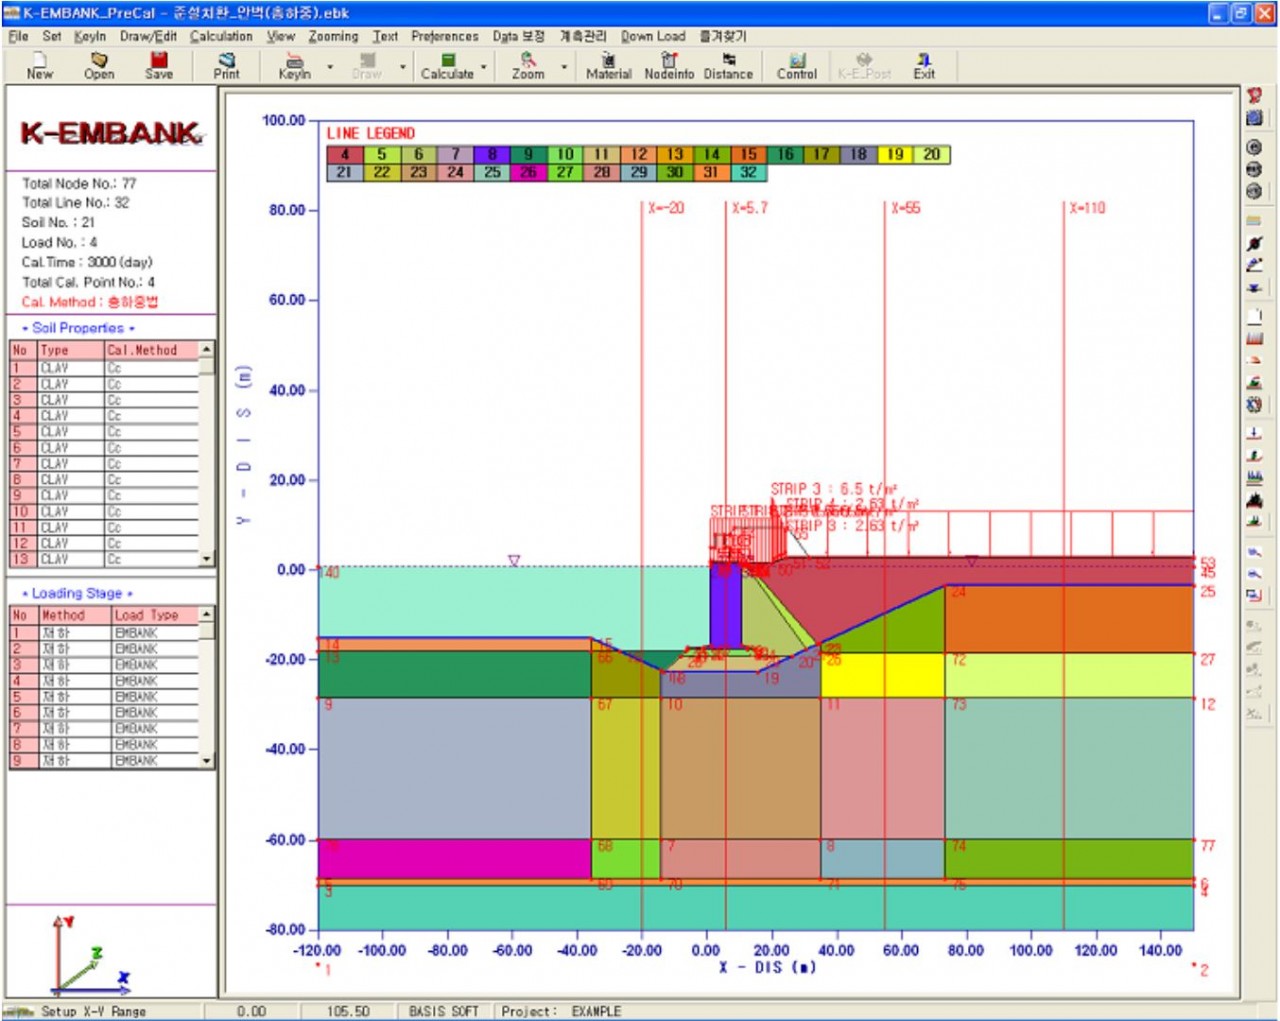Open the Draw/Edit menu
The image size is (1280, 1021).
[148, 36]
